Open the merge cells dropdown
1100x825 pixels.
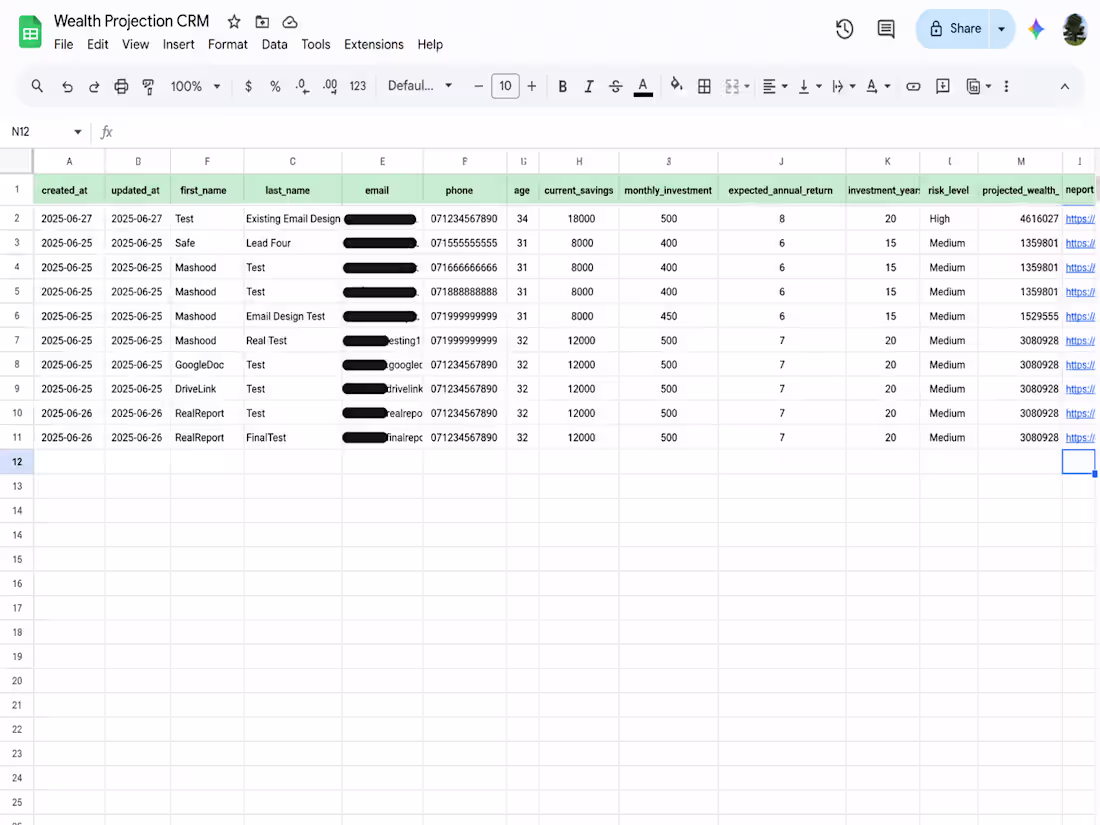737,86
